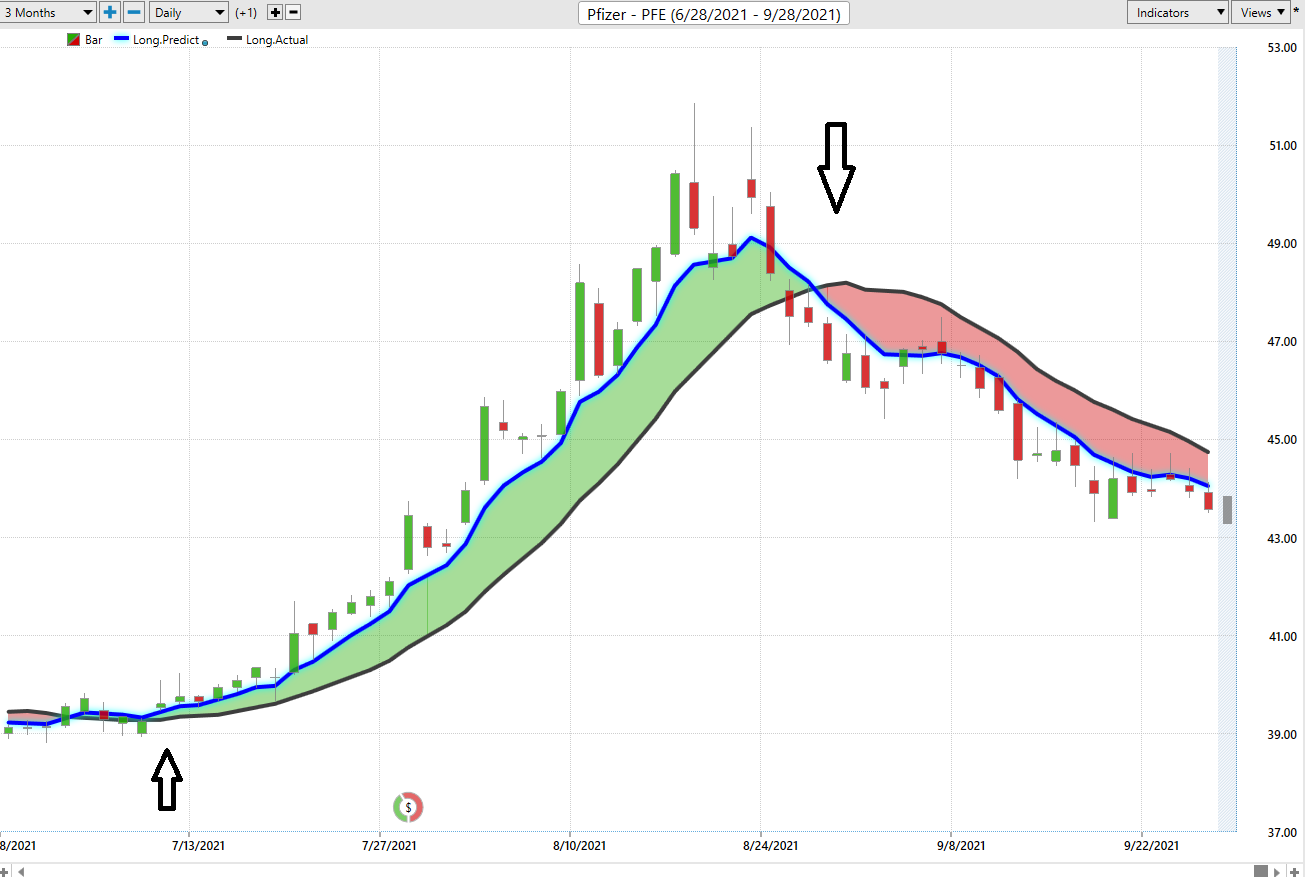Click the small dot beside Long.Predict
This screenshot has width=1305, height=877.
pyautogui.click(x=205, y=43)
